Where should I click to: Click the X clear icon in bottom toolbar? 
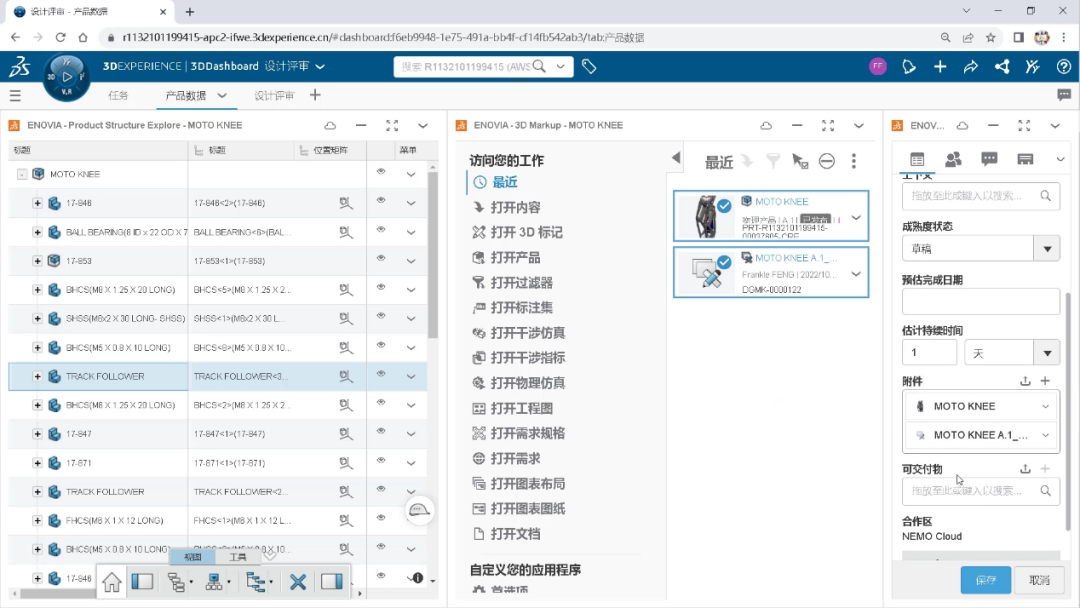[299, 582]
